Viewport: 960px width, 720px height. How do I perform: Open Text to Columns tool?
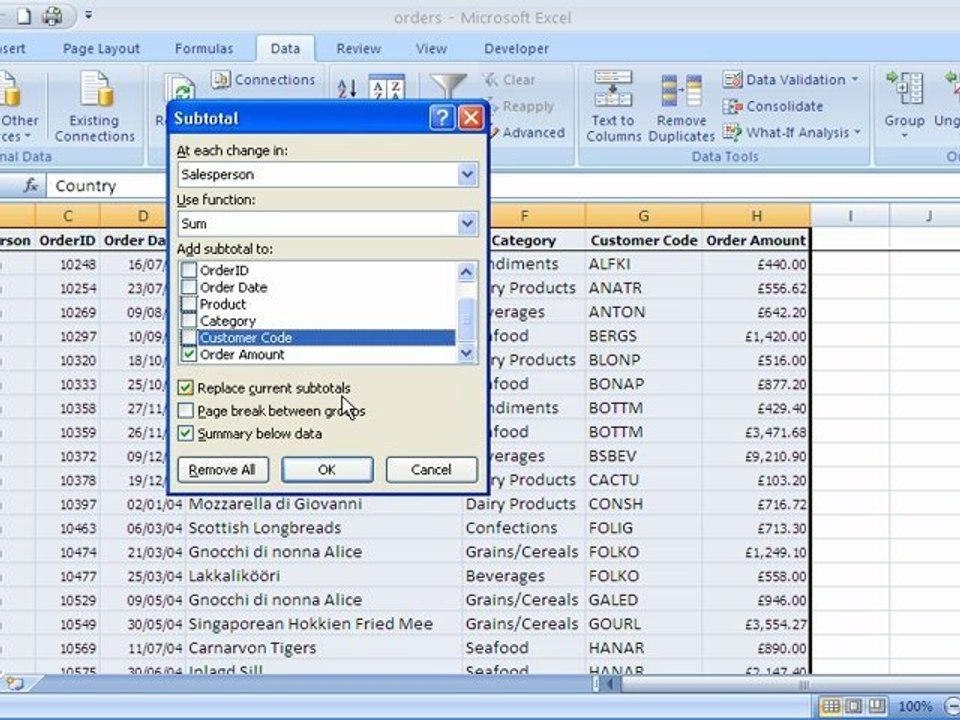coord(613,107)
